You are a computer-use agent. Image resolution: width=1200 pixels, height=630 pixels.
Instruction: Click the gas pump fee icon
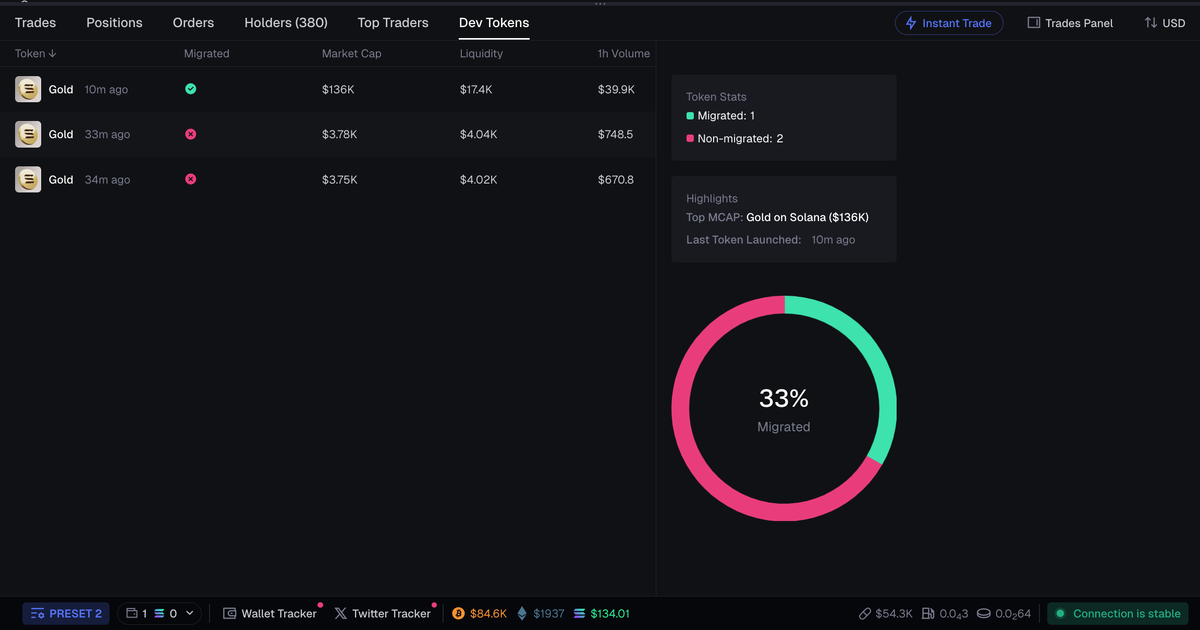coord(928,613)
